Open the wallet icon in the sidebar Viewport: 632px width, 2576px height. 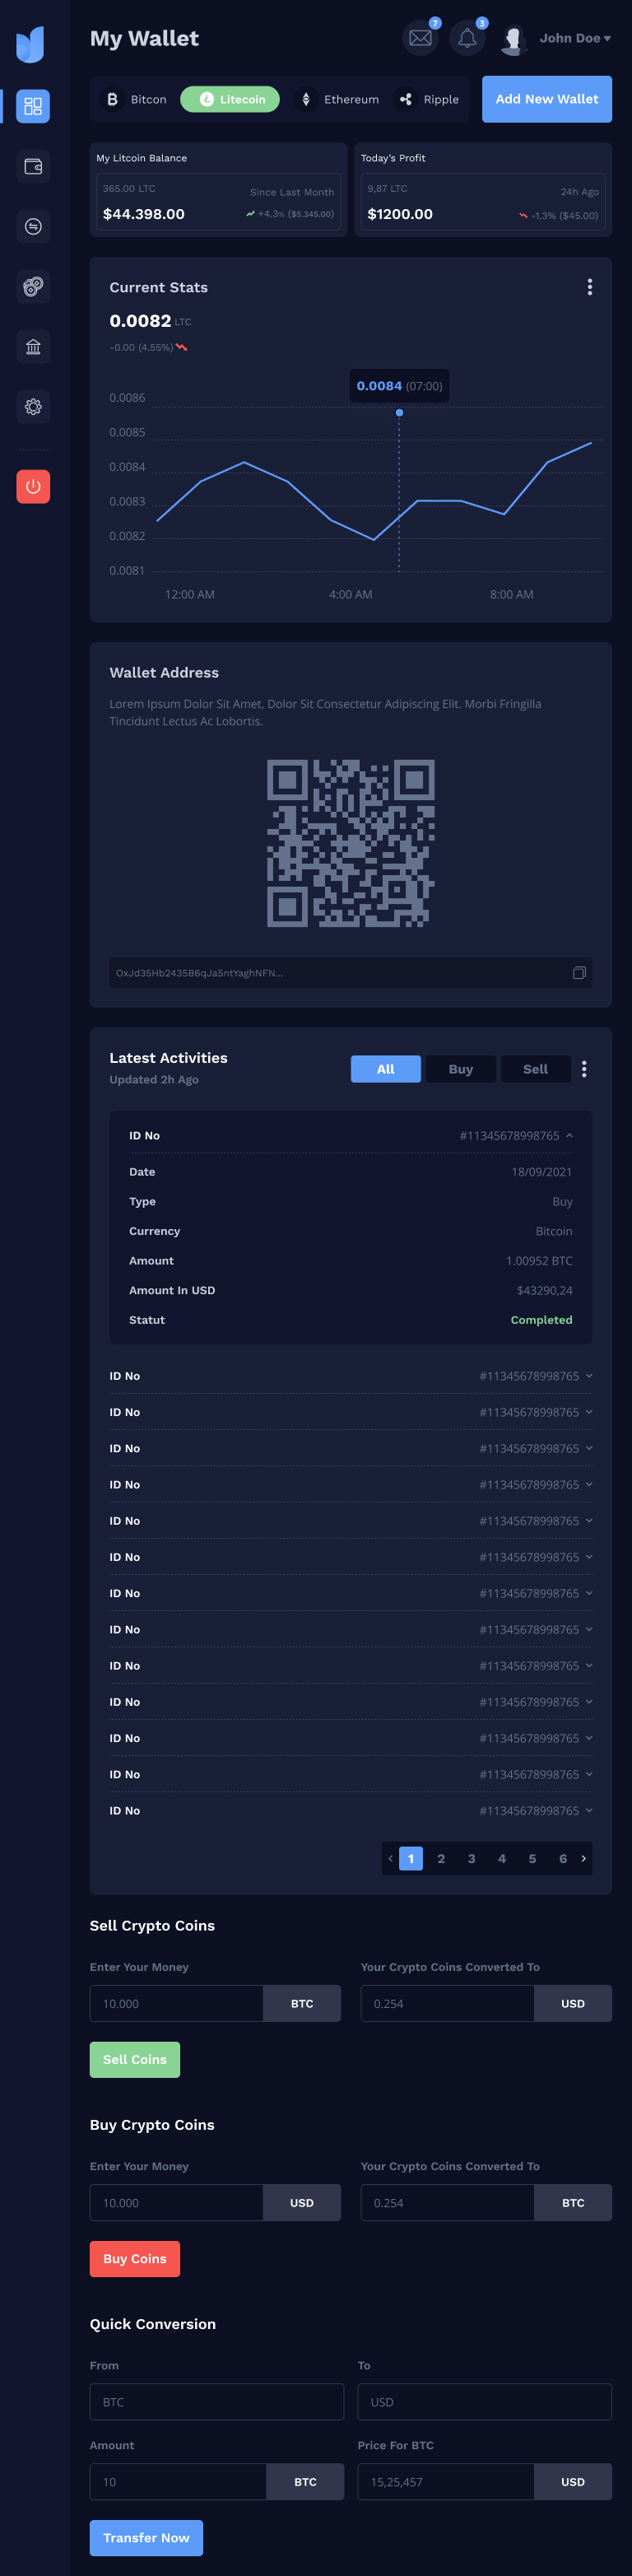[33, 166]
